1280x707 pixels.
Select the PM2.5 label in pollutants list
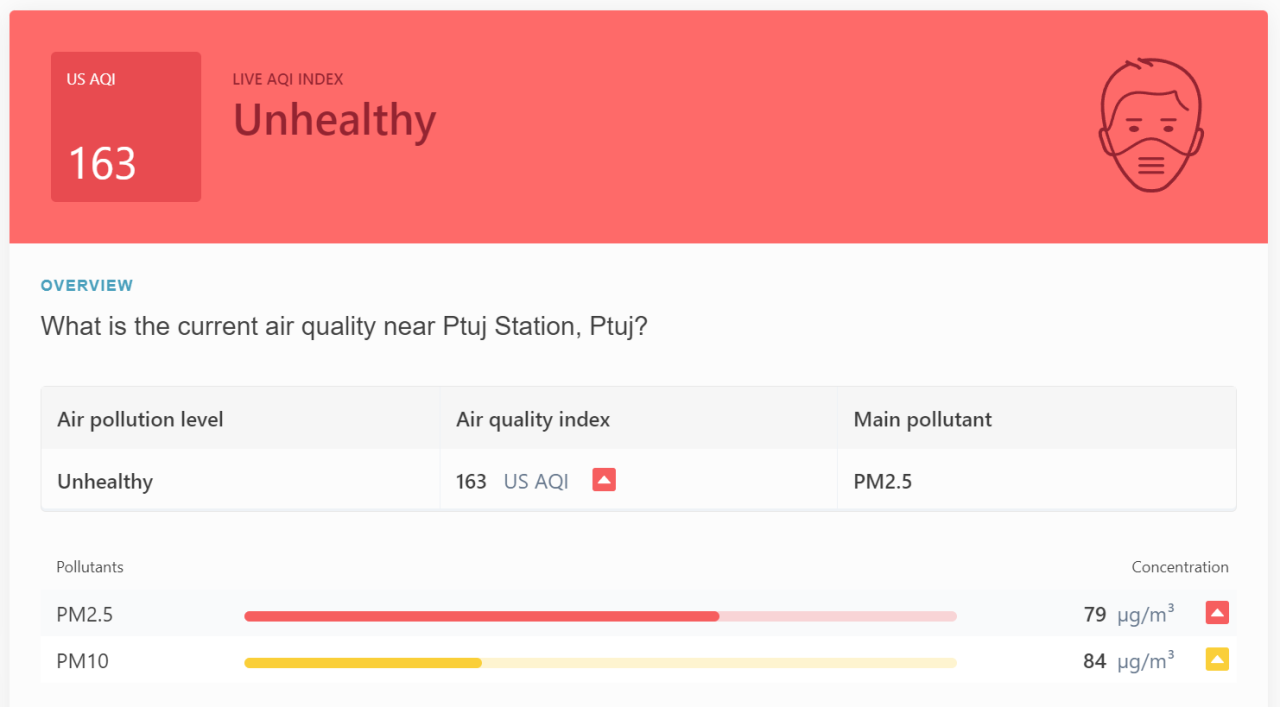pos(85,615)
